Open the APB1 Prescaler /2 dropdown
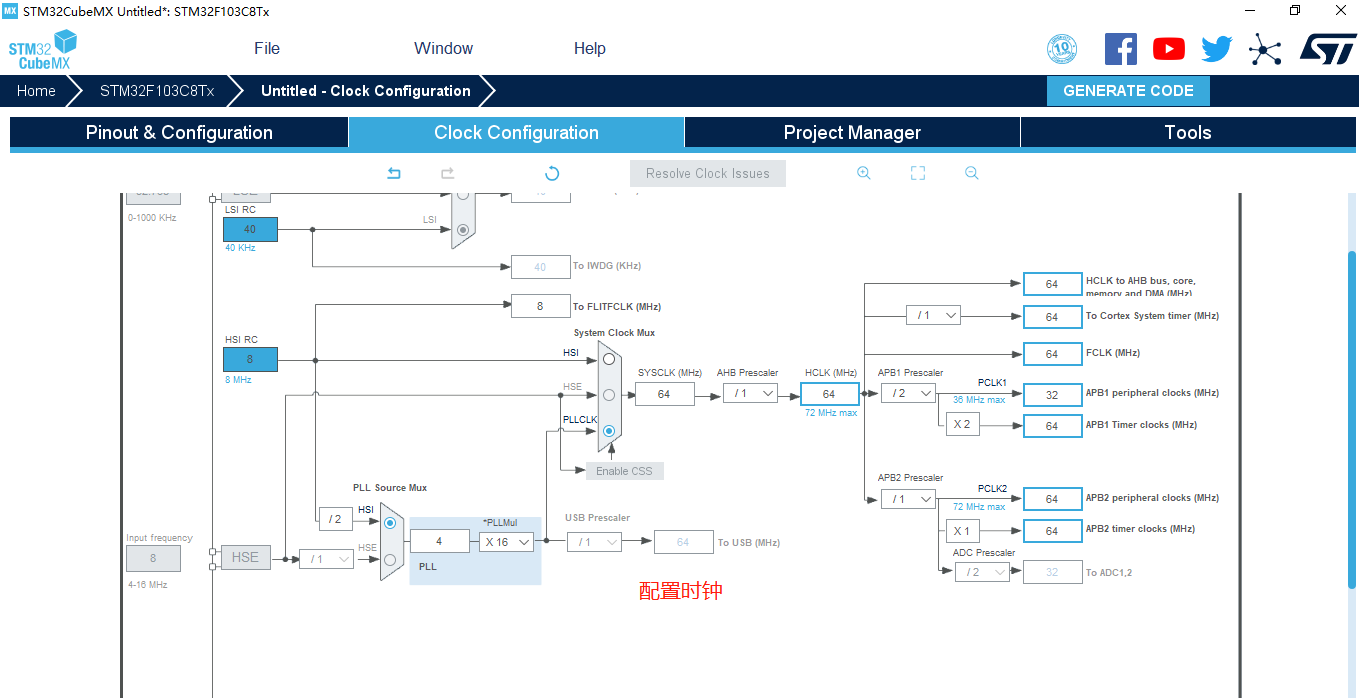The width and height of the screenshot is (1359, 698). [908, 394]
